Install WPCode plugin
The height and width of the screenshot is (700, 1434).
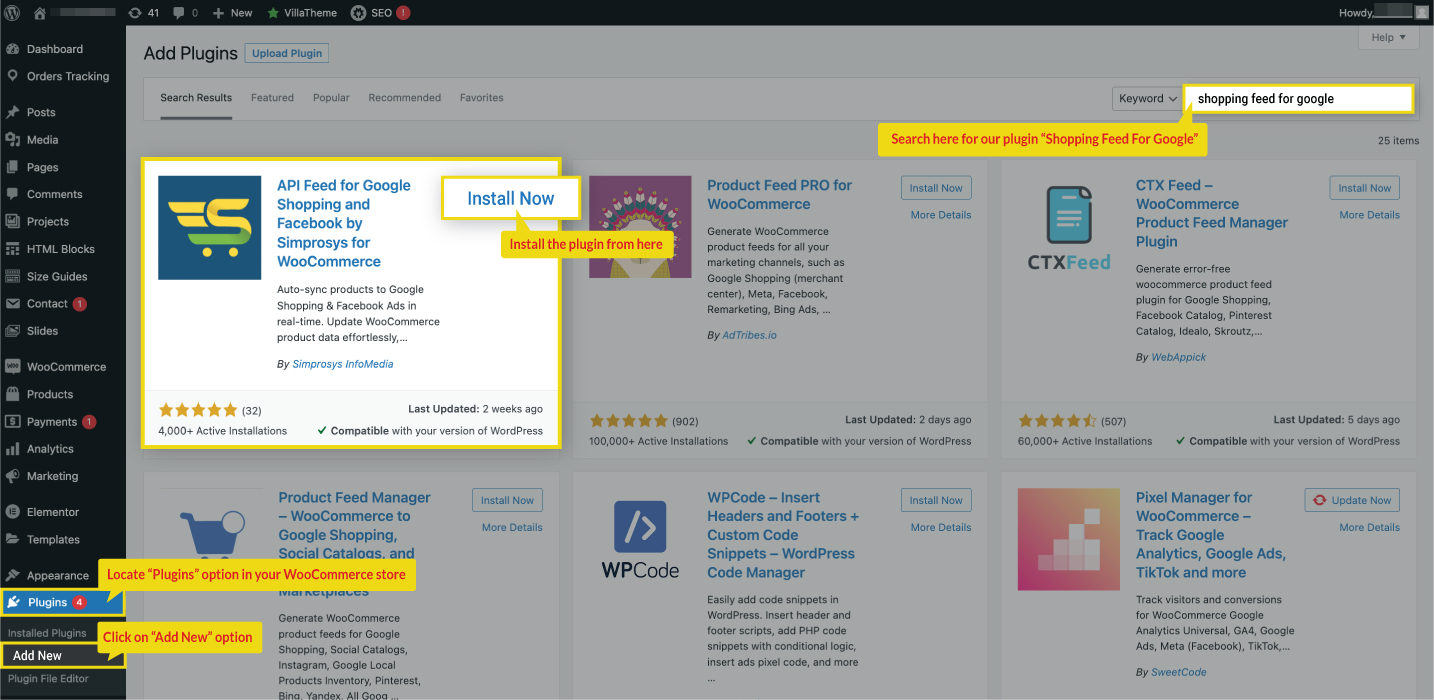(x=936, y=500)
